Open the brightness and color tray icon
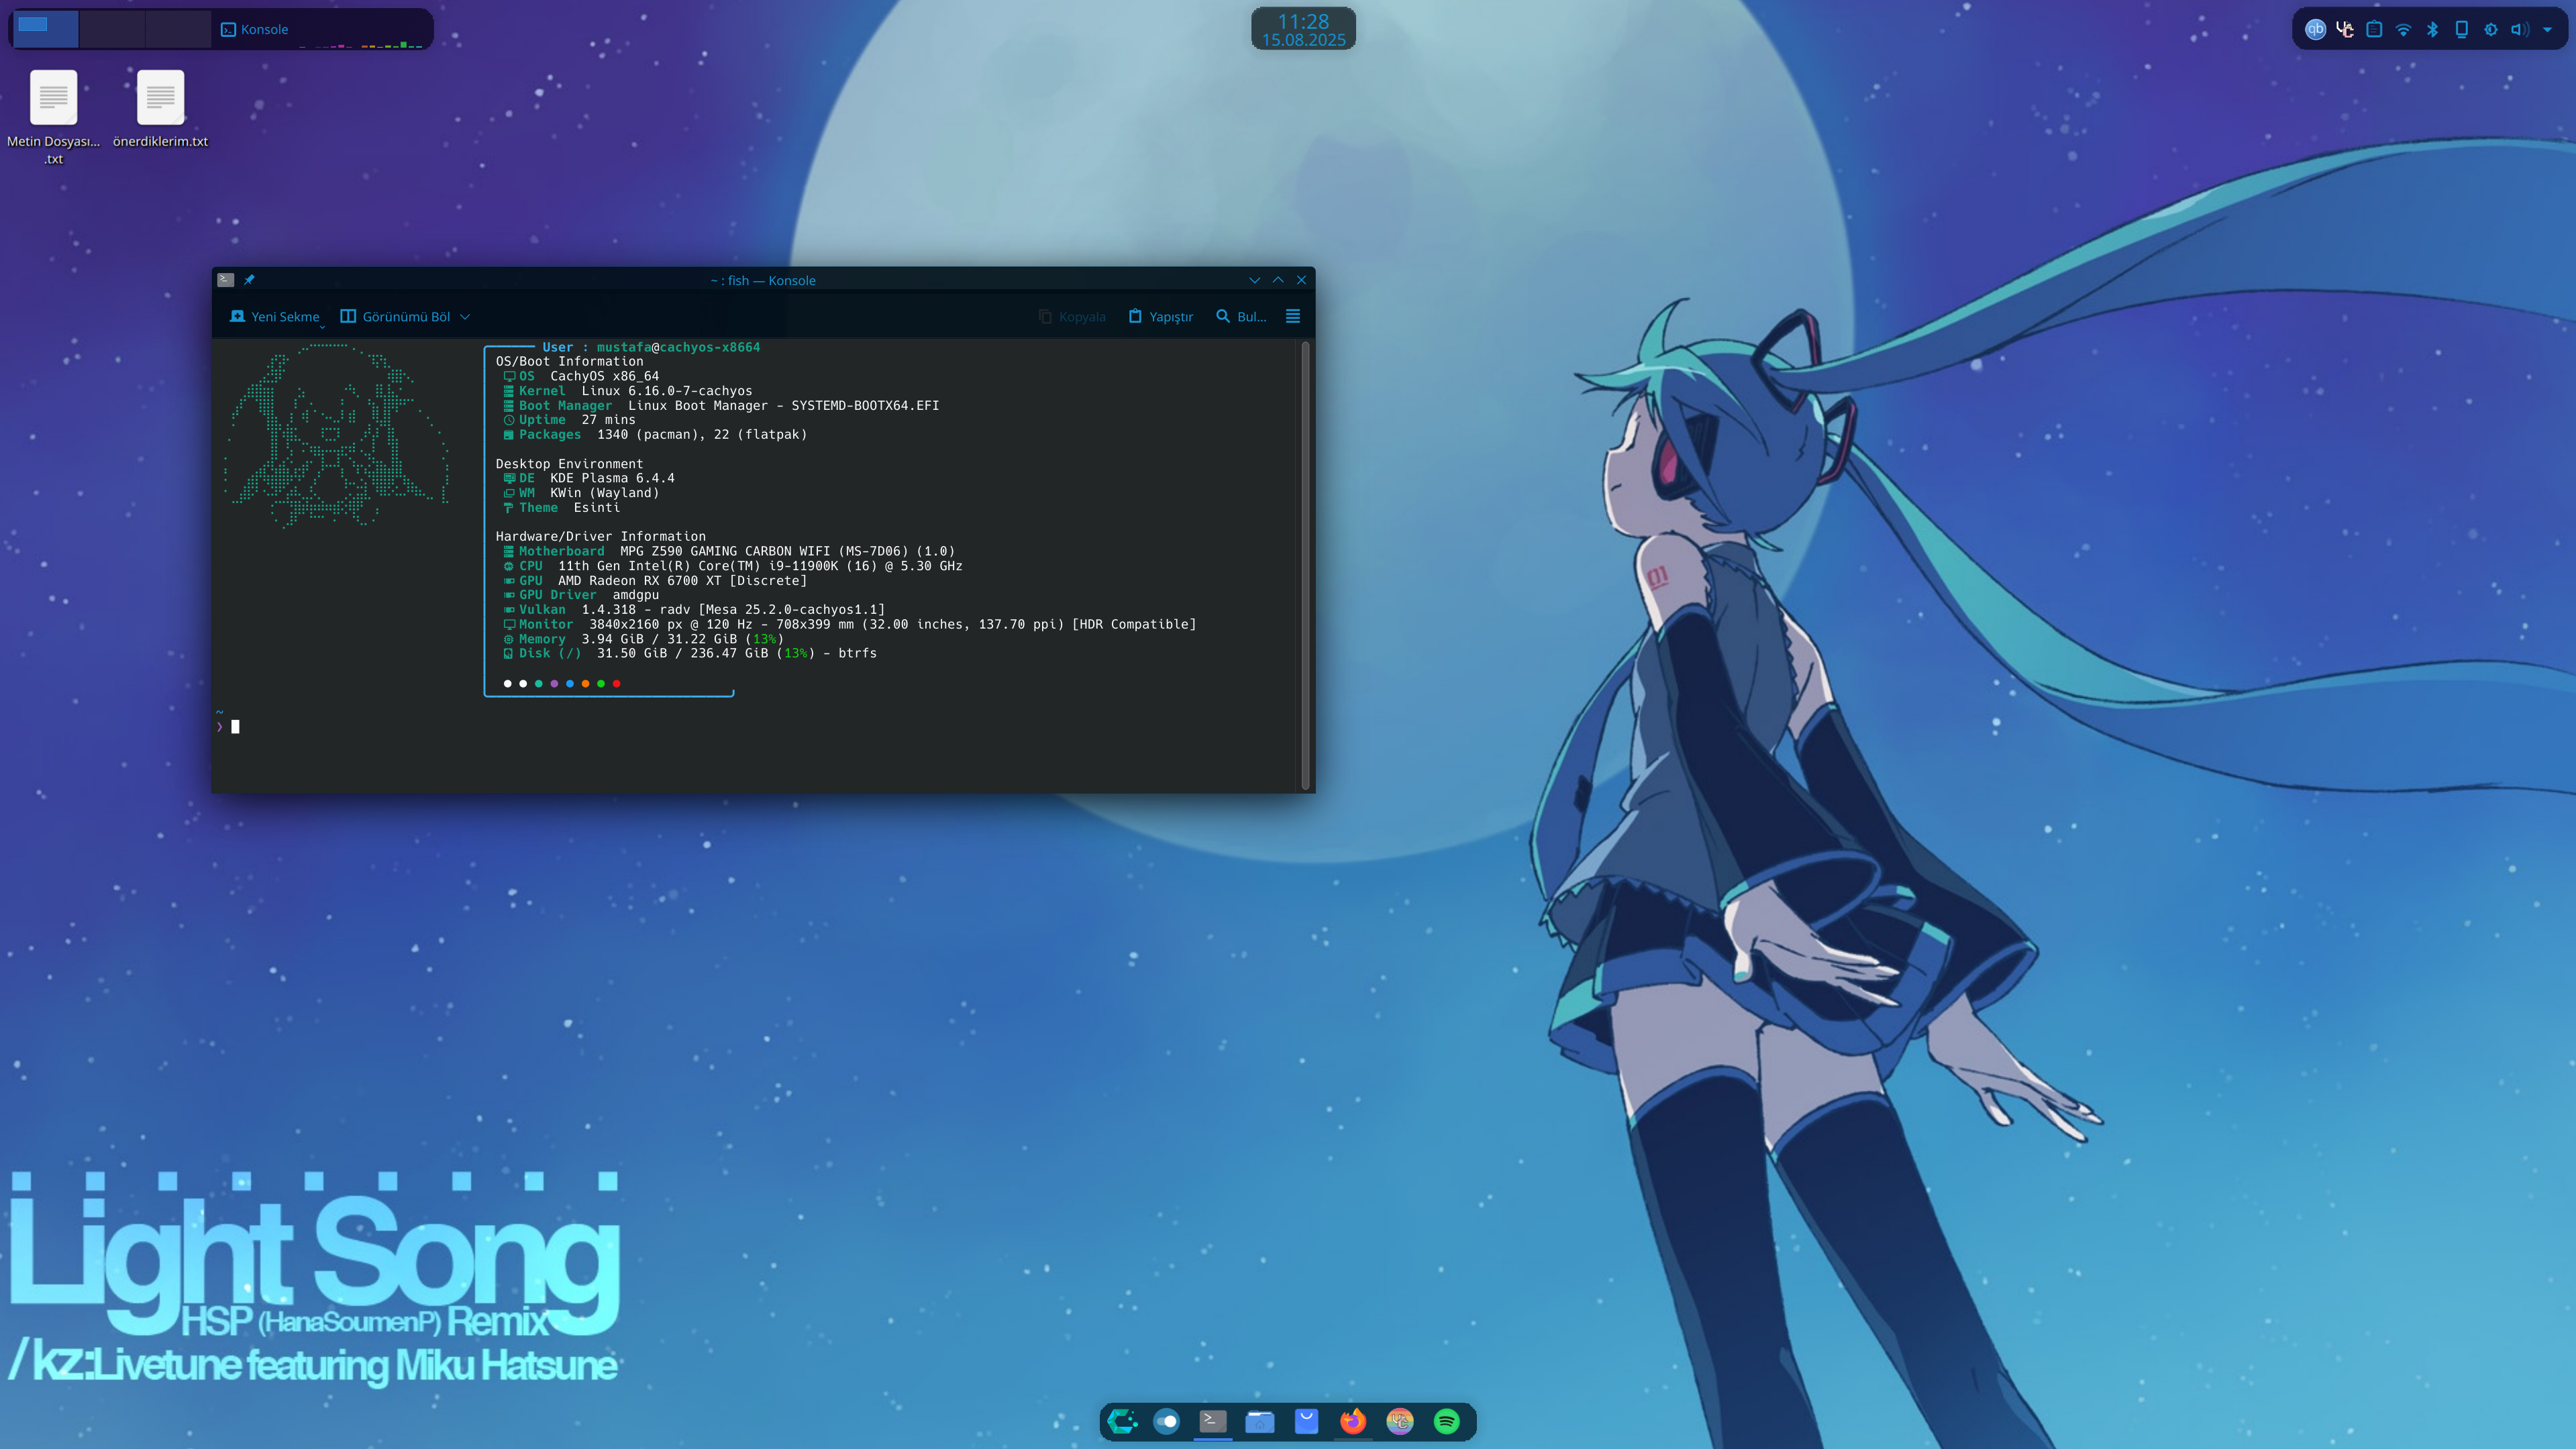2576x1449 pixels. [2491, 29]
